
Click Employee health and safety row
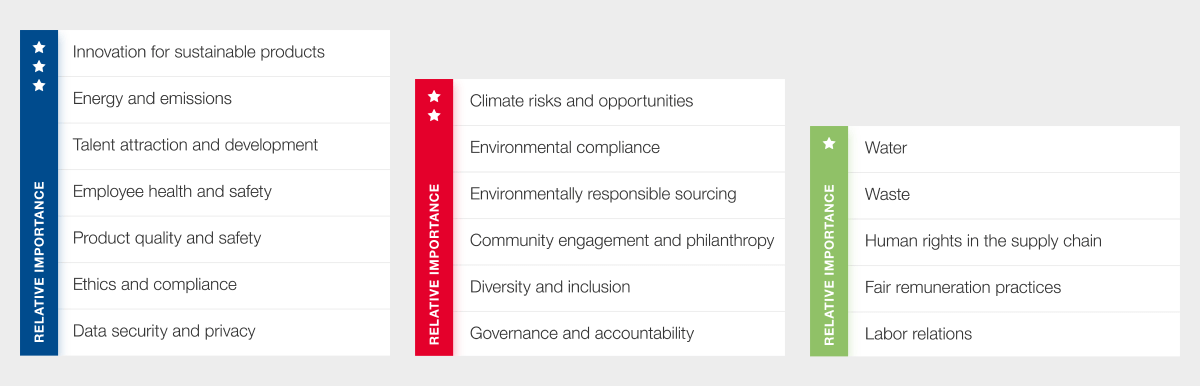click(224, 192)
